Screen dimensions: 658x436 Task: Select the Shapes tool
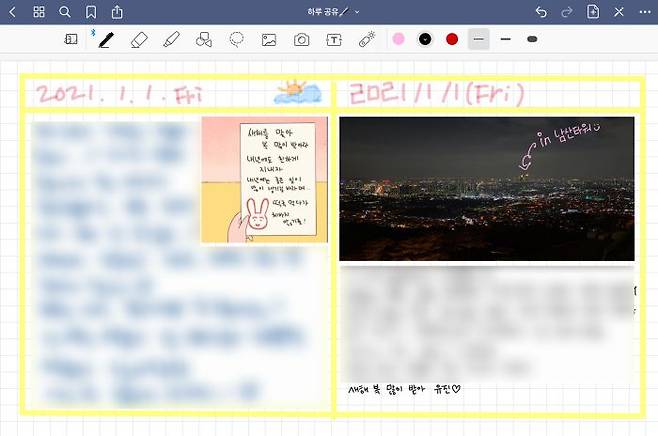click(x=204, y=39)
